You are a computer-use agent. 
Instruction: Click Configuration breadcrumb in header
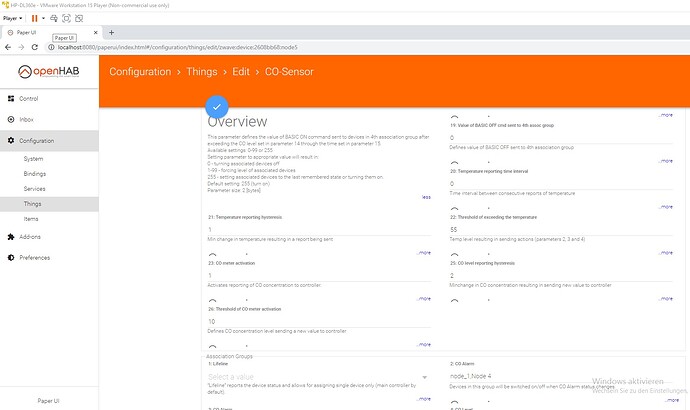click(140, 72)
